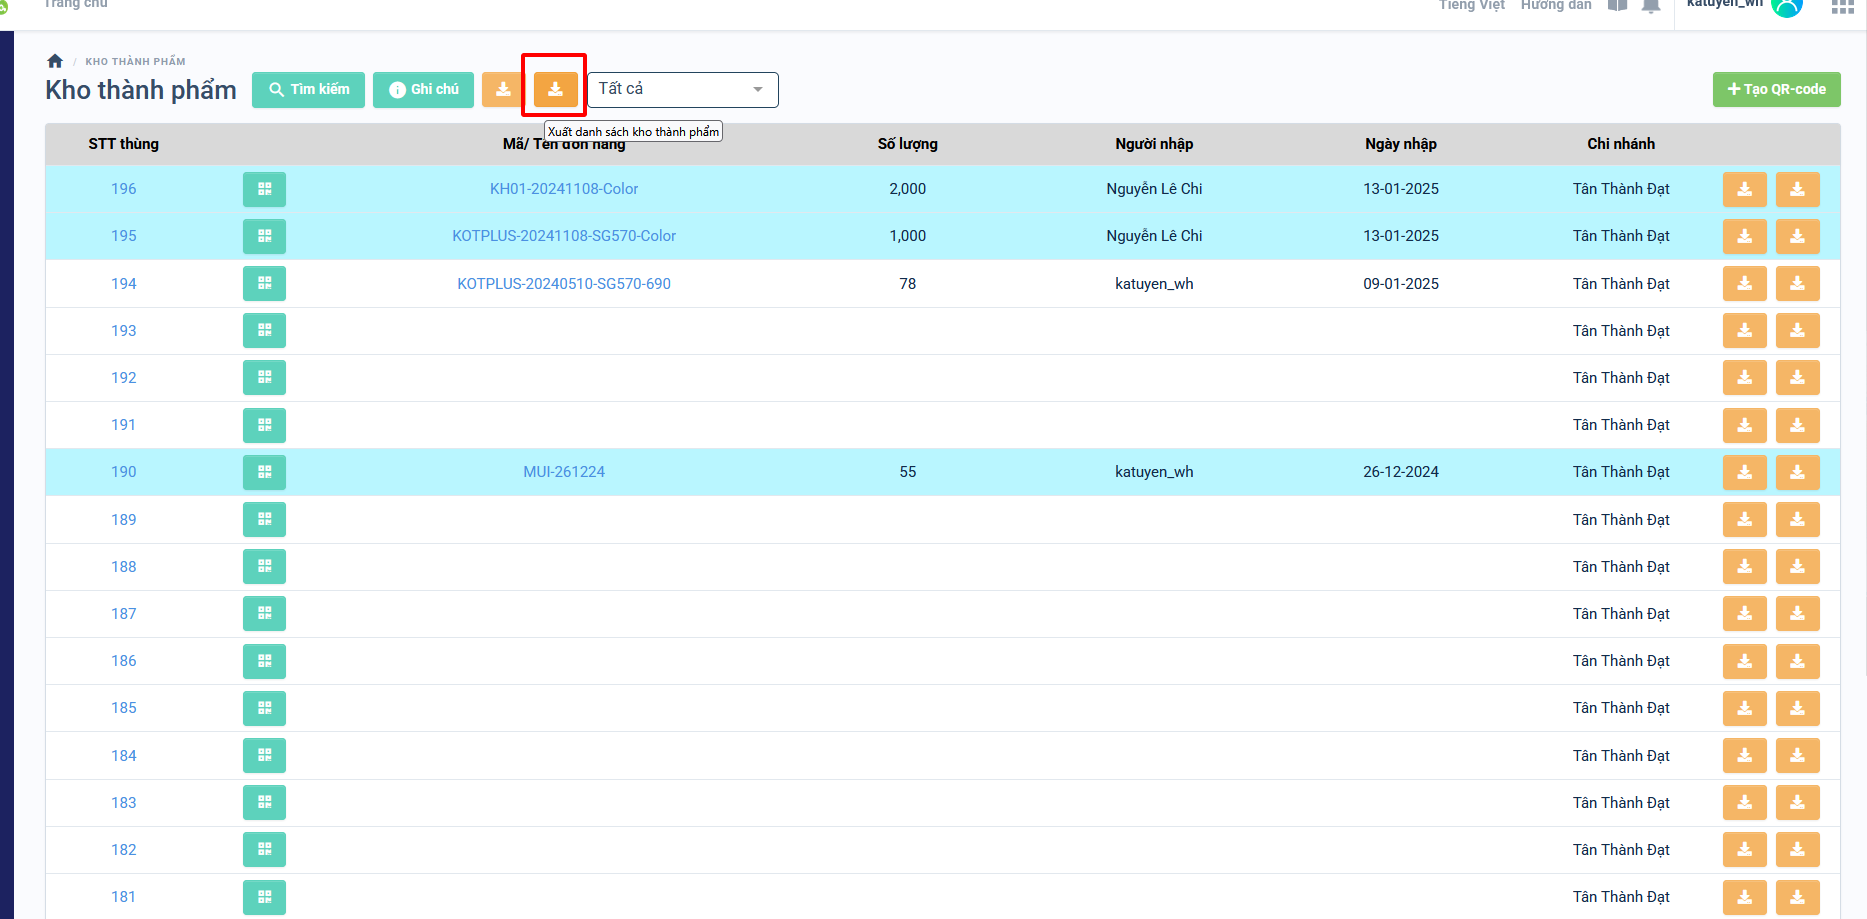Open the Tất cả filter dropdown
This screenshot has width=1867, height=919.
tap(682, 90)
